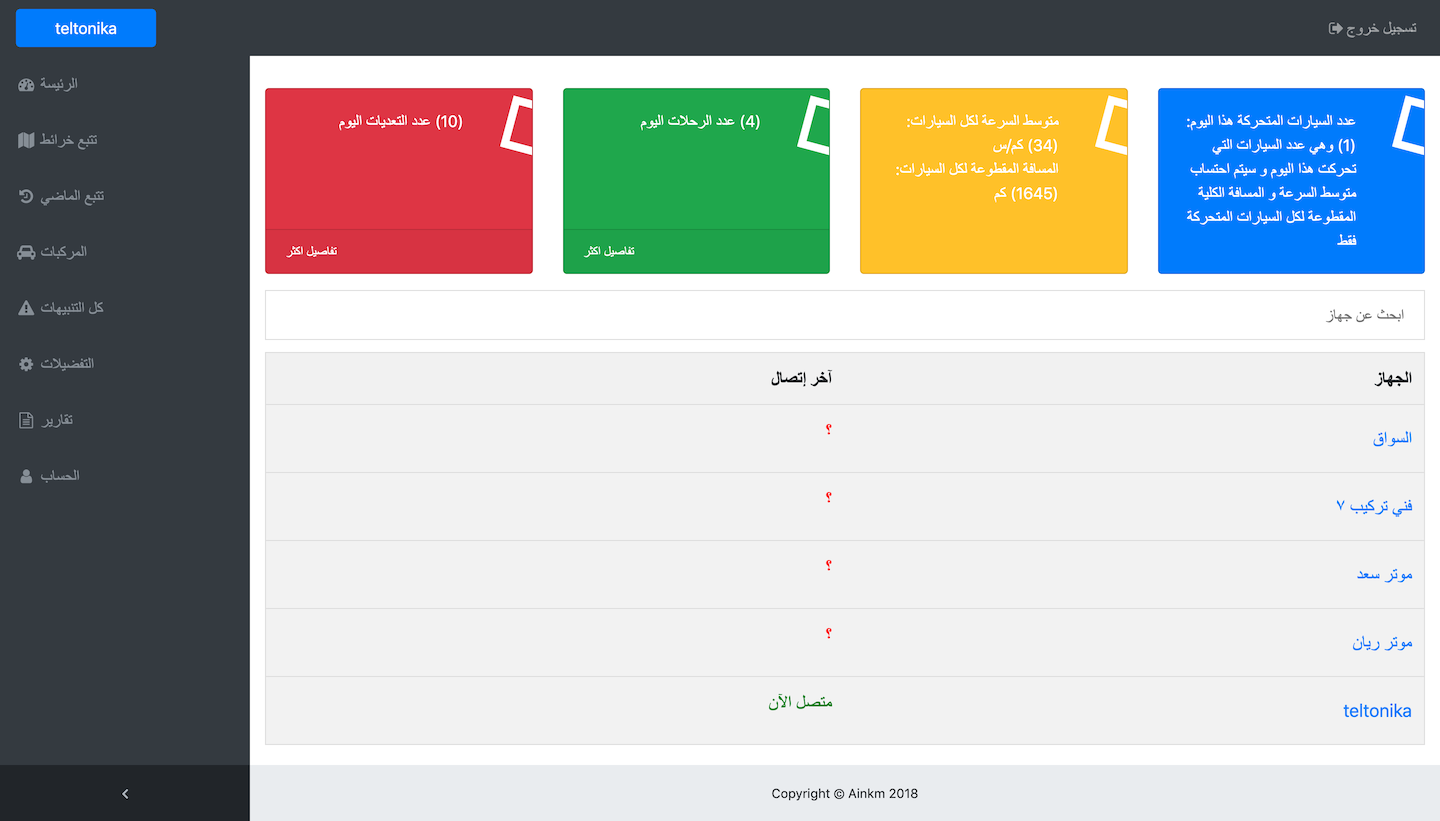Open the فني تركيب ٧ device link
The image size is (1440, 821).
click(x=1374, y=506)
